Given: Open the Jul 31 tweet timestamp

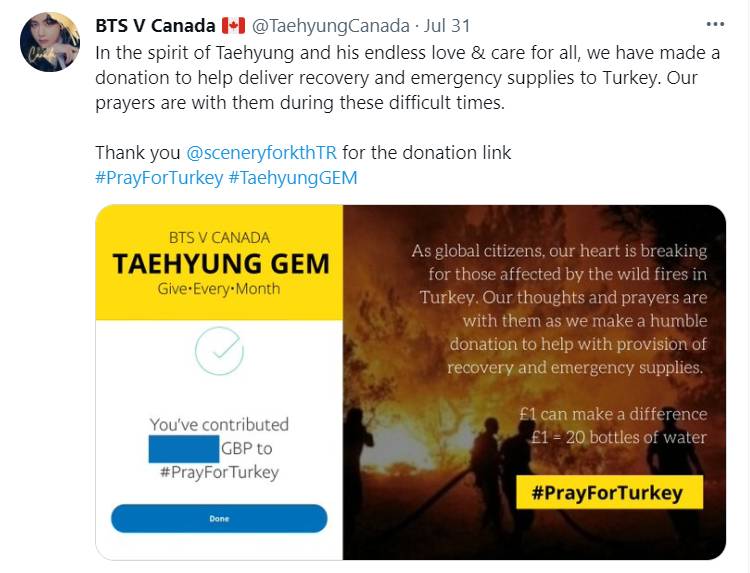Looking at the screenshot, I should (449, 25).
